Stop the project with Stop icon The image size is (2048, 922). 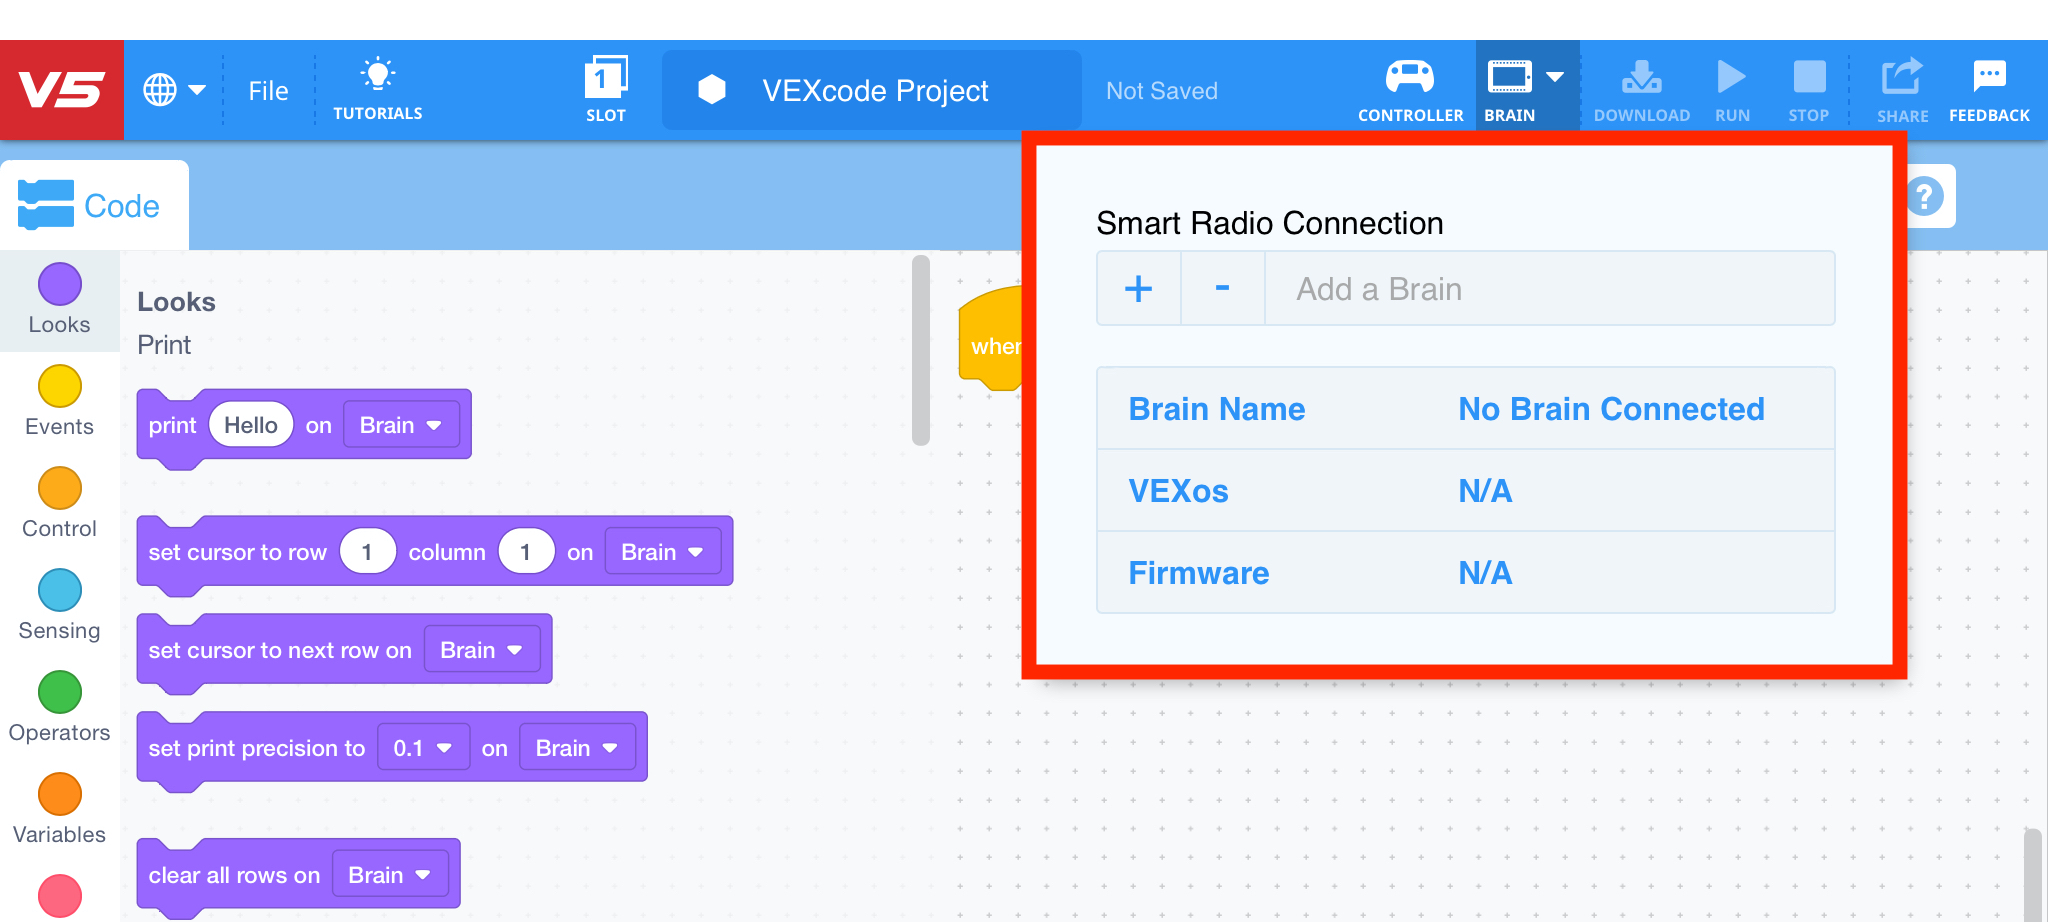click(1809, 90)
